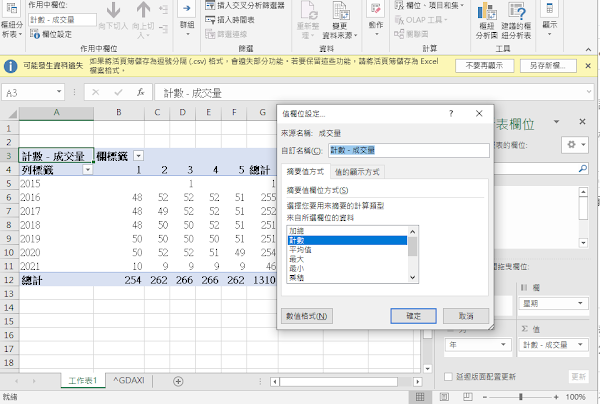Click 不要再顯示 on the warning bar
The height and width of the screenshot is (404, 600).
tap(484, 66)
